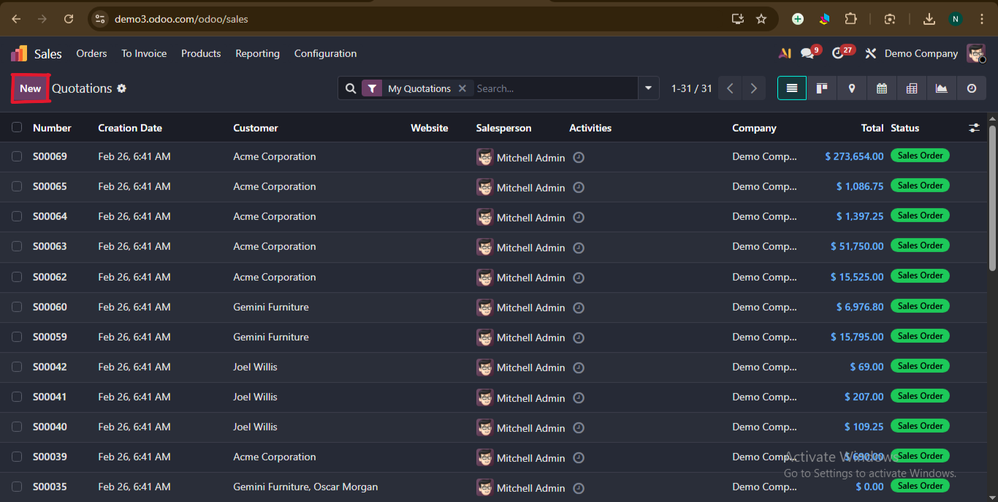This screenshot has height=502, width=998.
Task: Sort by Creation Date column header
Action: 130,128
